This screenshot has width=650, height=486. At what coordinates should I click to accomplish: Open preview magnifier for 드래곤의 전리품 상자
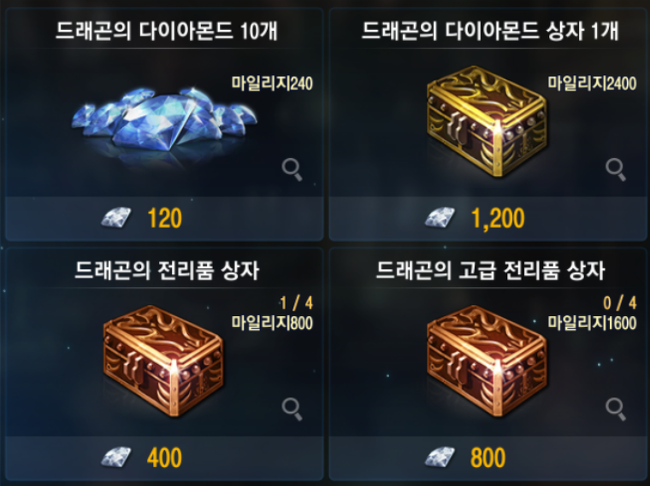292,409
